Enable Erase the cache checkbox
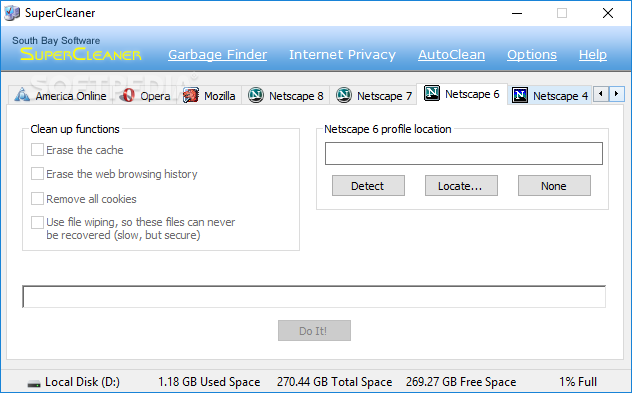The height and width of the screenshot is (393, 632). tap(37, 150)
